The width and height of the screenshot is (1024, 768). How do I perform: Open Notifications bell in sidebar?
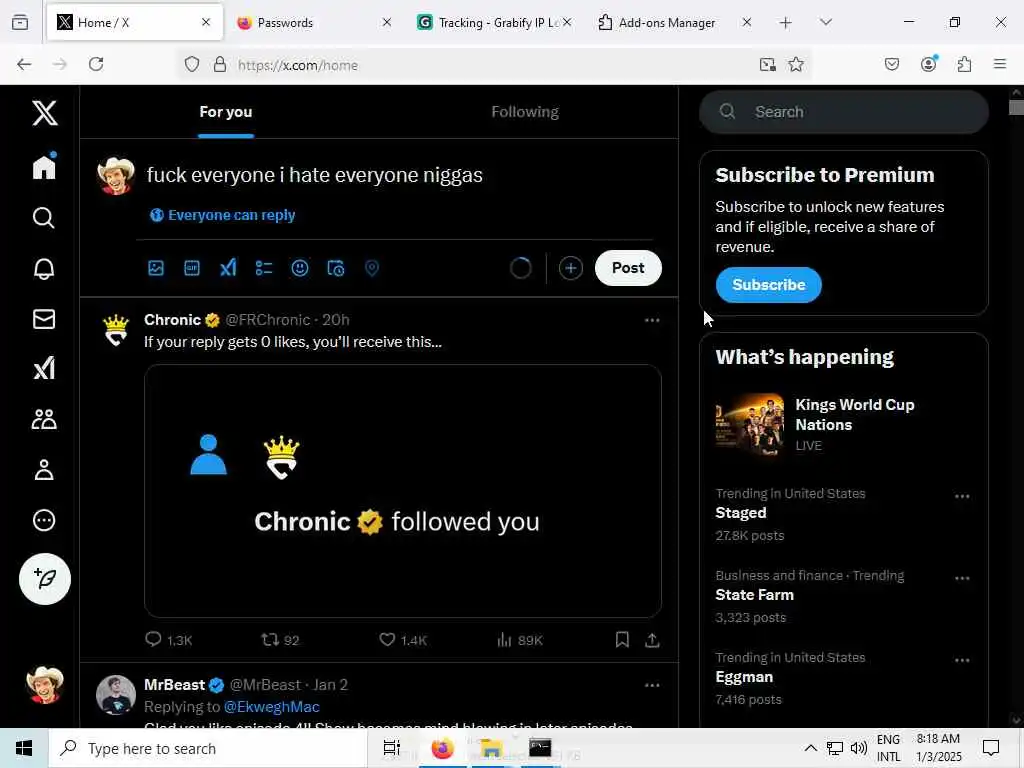coord(44,268)
